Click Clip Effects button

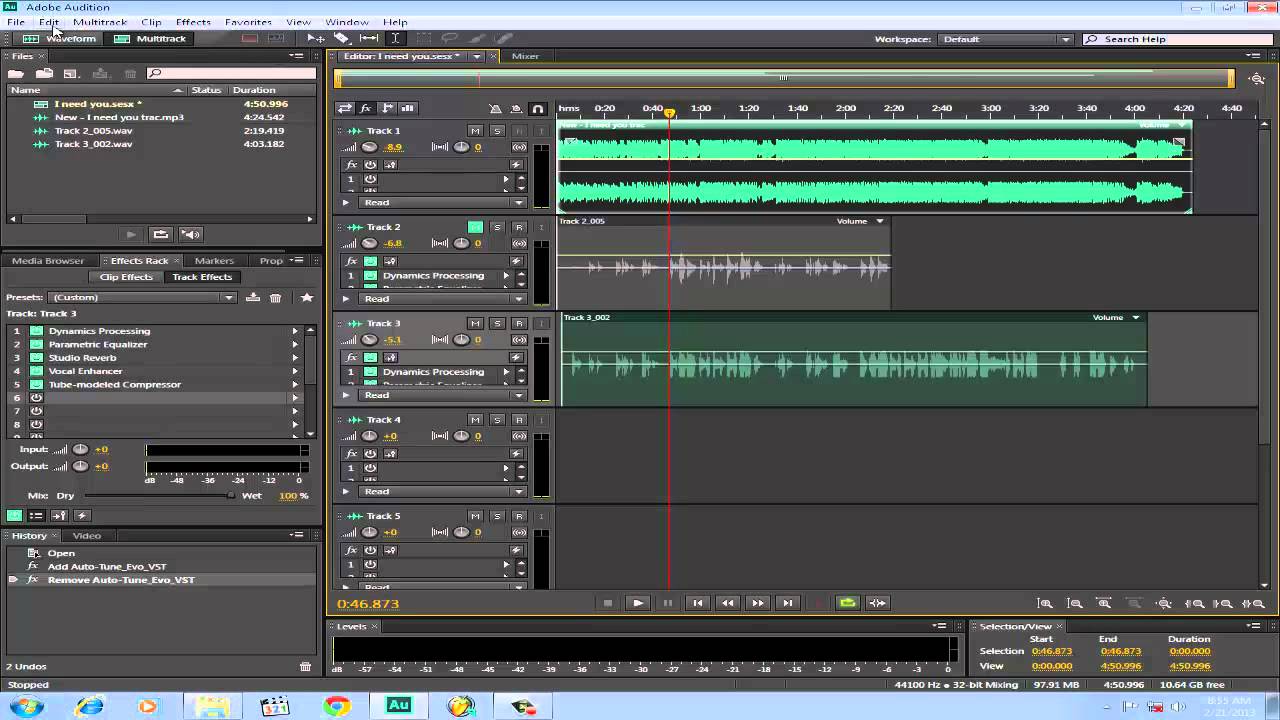[x=126, y=277]
